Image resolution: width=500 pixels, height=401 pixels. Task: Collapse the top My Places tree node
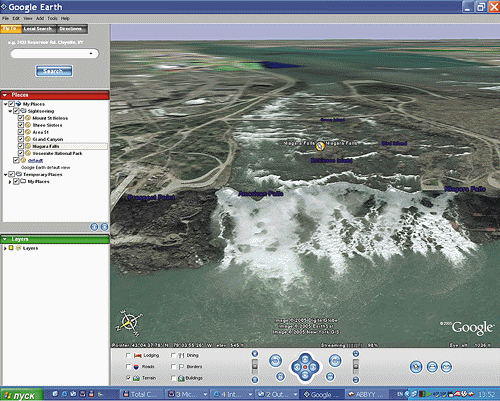coord(6,104)
